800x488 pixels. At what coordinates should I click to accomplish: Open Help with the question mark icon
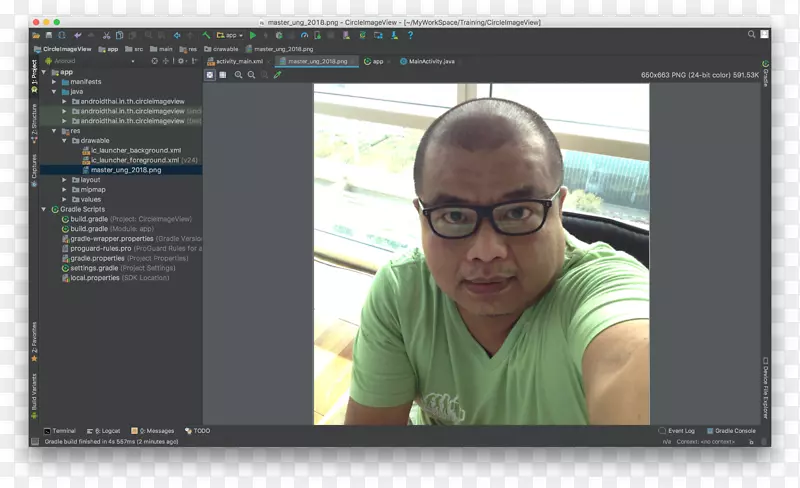pyautogui.click(x=410, y=35)
